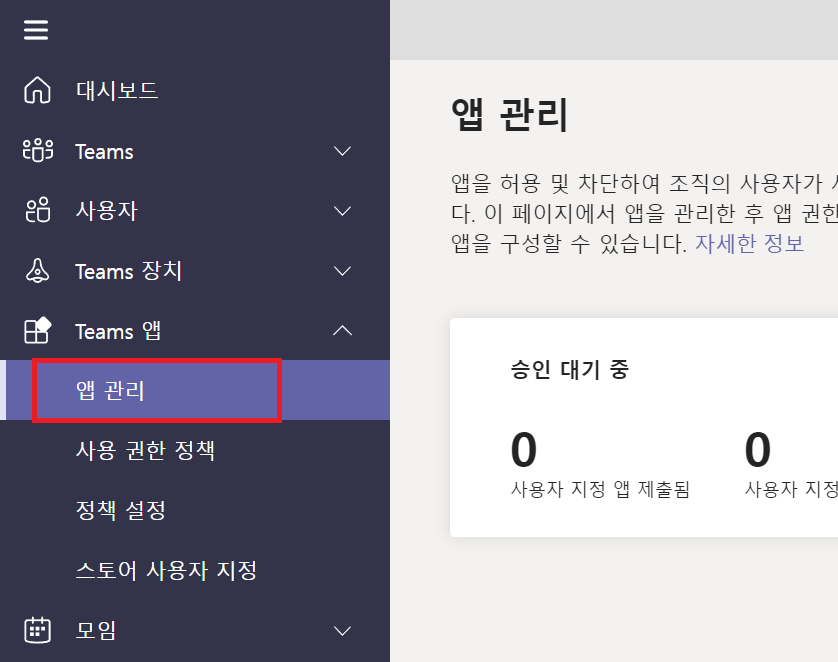This screenshot has width=838, height=662.
Task: Expand the 모임 section chevron
Action: (x=342, y=630)
